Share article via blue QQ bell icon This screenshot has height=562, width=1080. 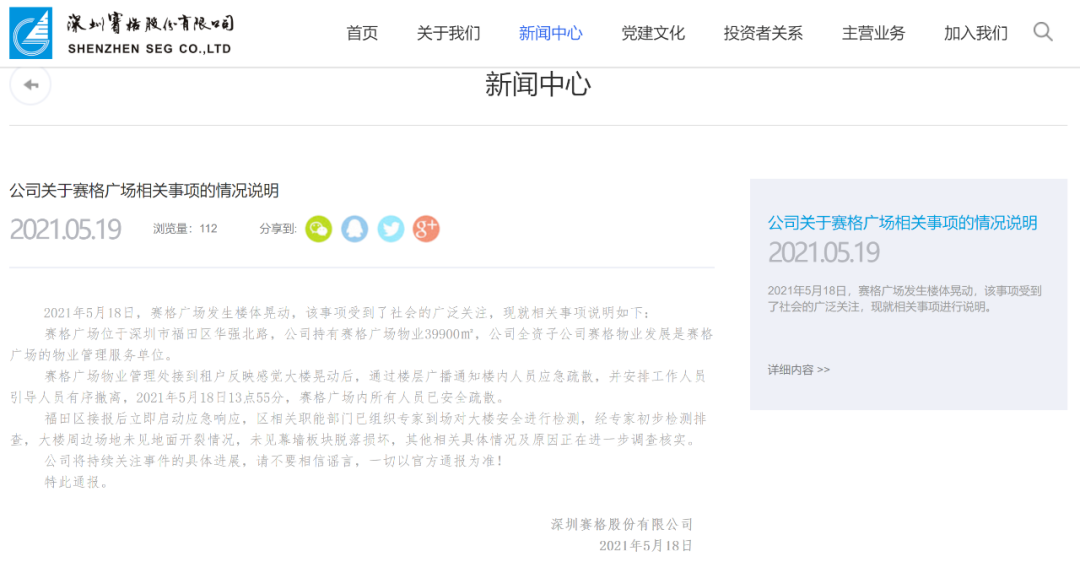pos(355,229)
